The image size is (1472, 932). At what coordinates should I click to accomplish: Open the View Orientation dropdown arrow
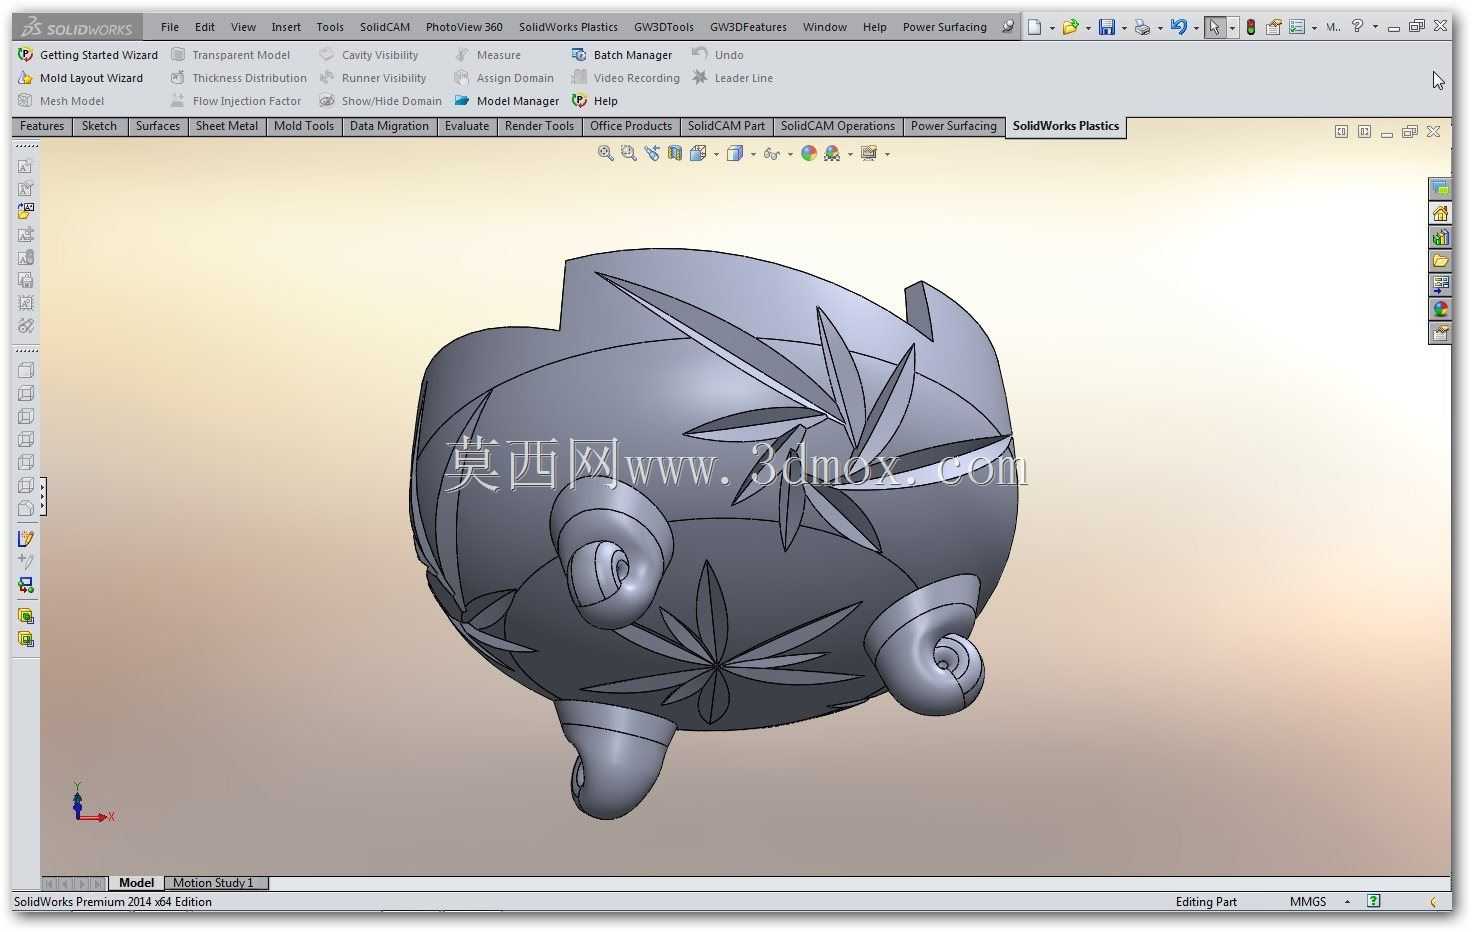point(716,154)
